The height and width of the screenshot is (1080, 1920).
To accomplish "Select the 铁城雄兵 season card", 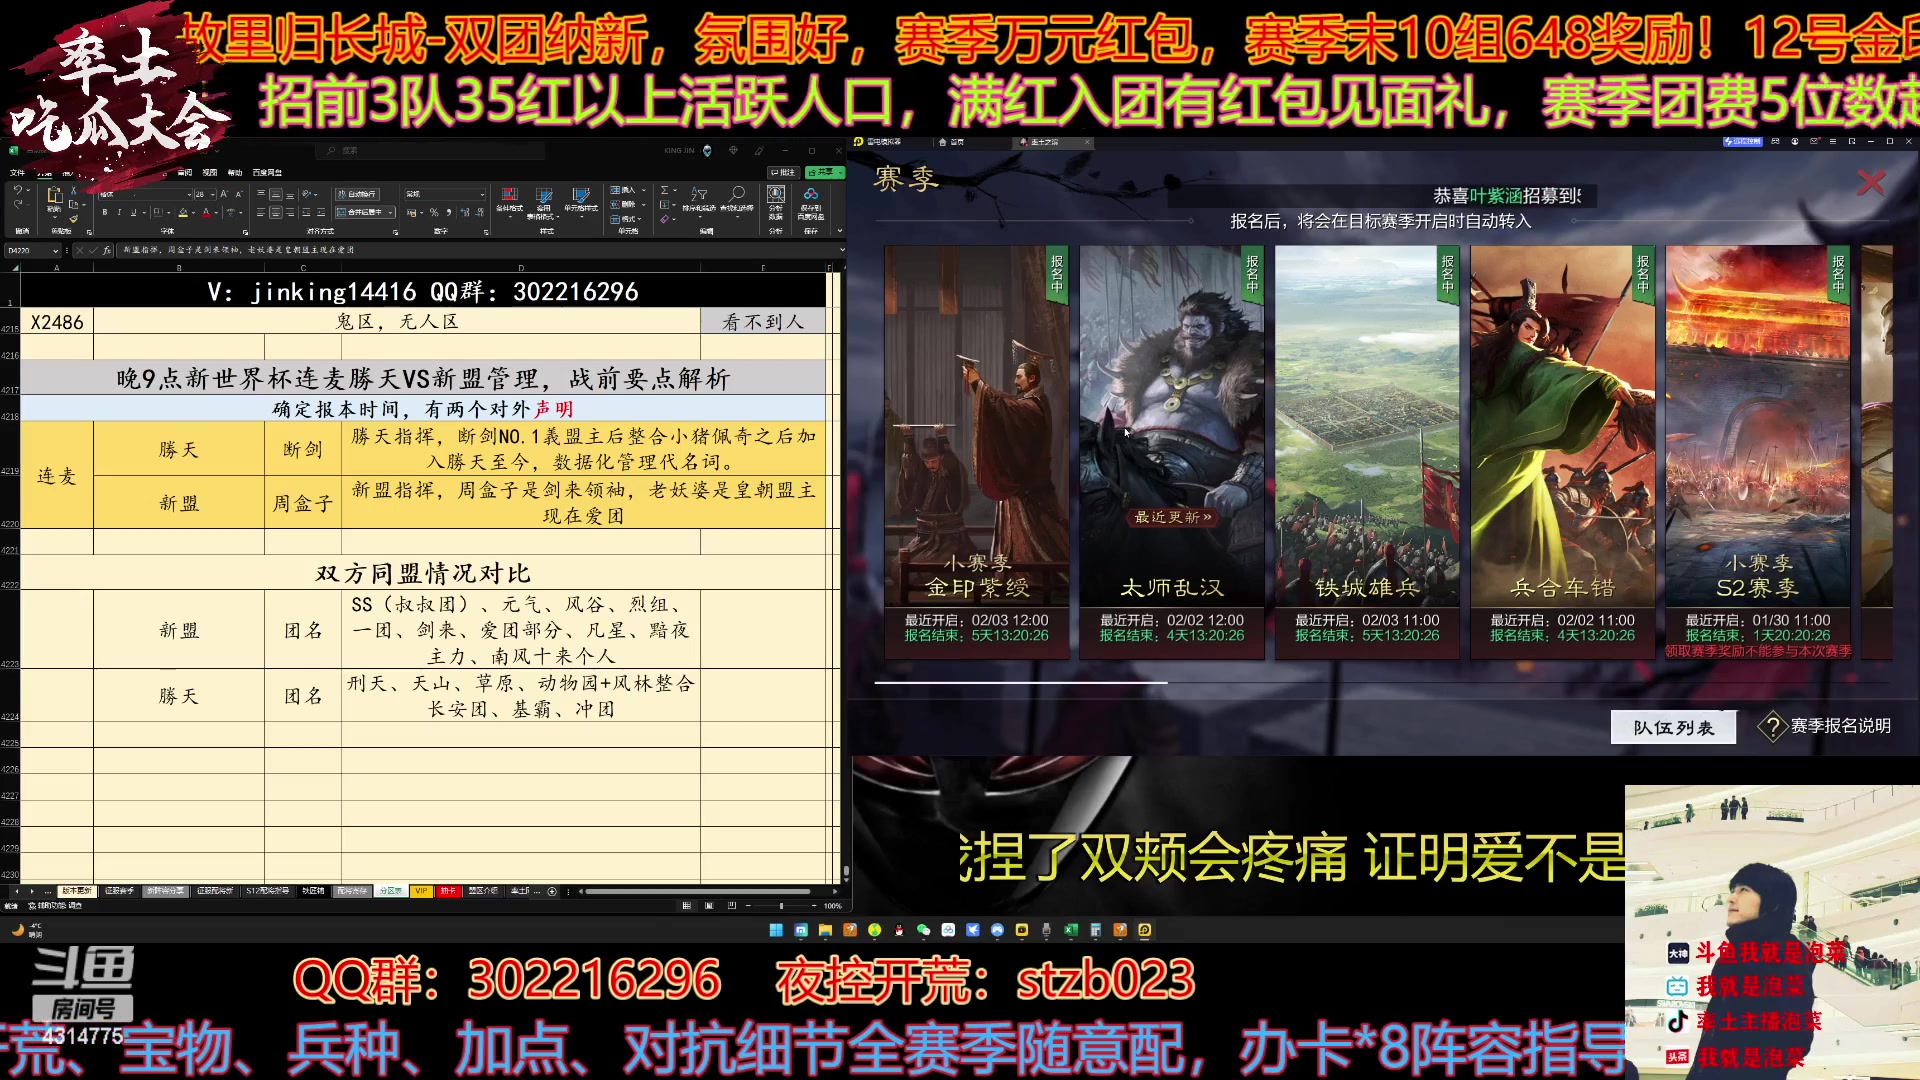I will (x=1367, y=452).
